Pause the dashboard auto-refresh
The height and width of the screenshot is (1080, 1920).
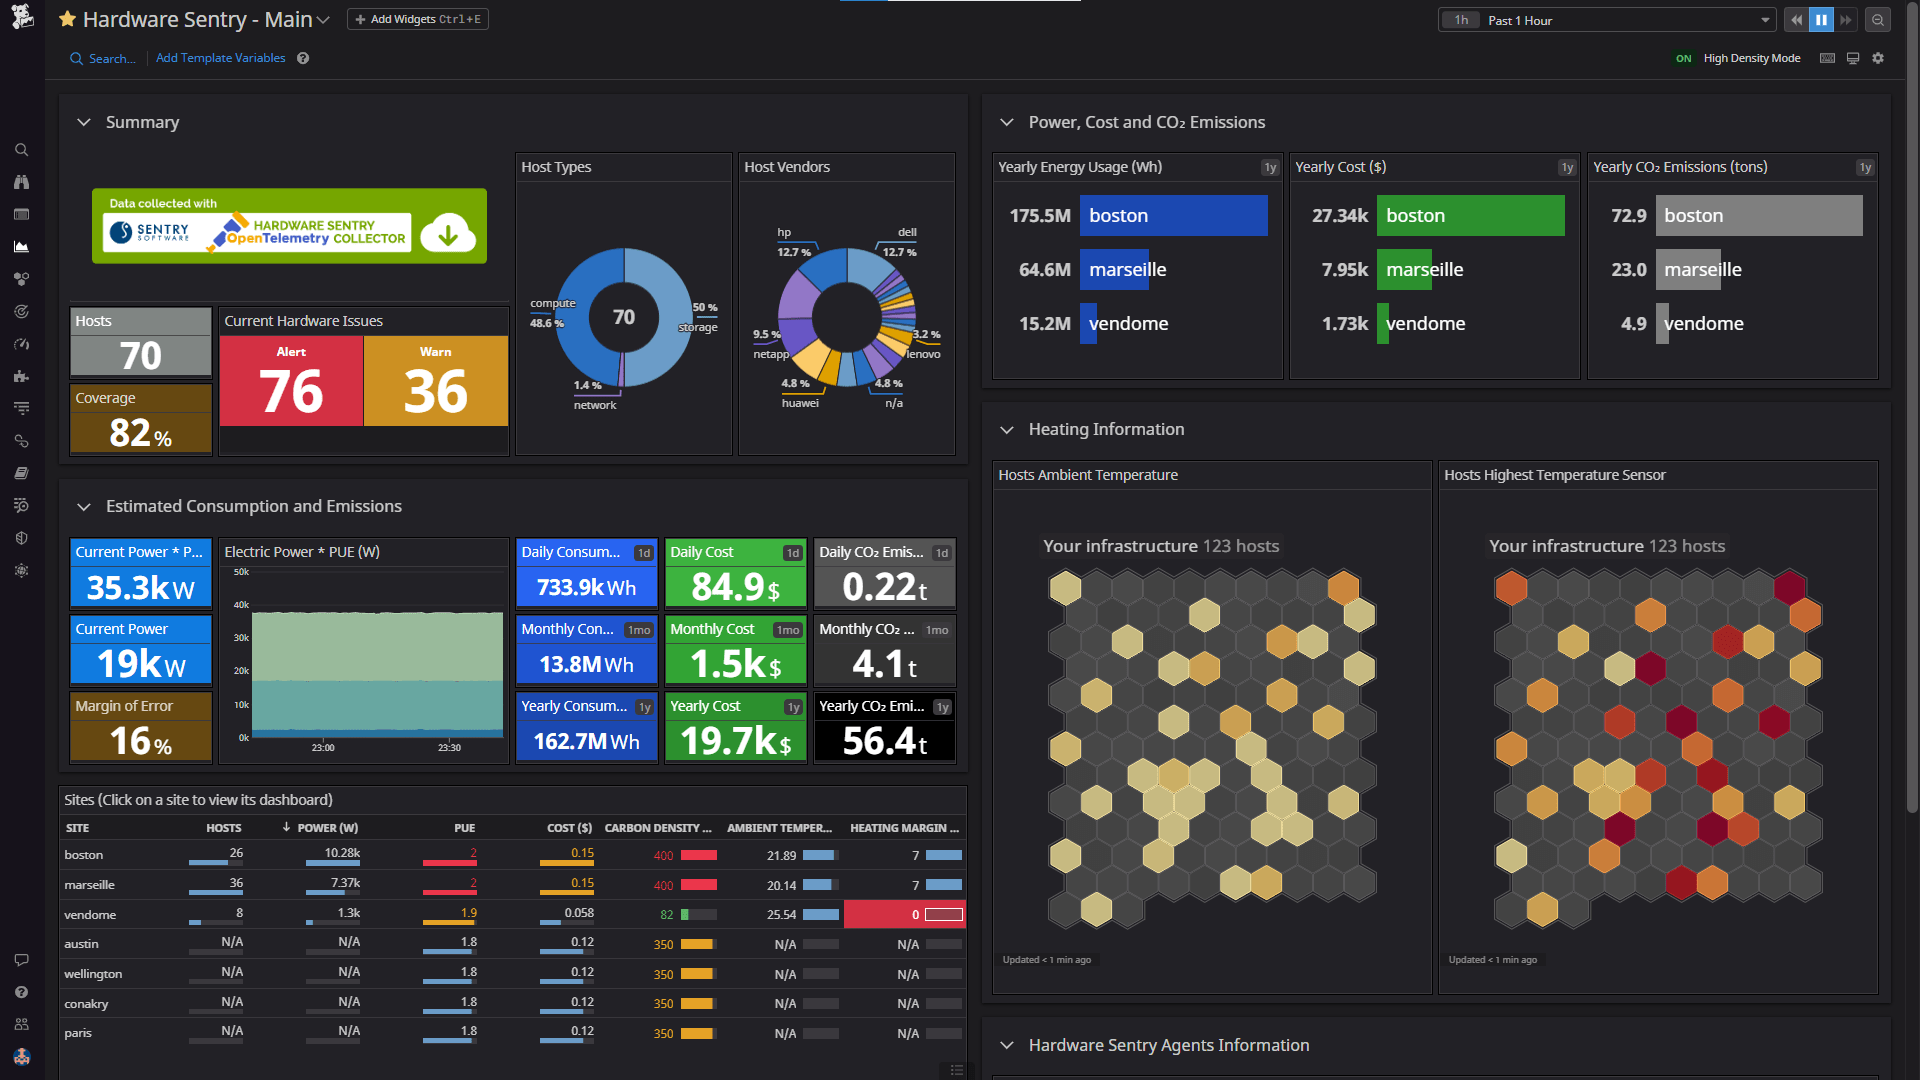1821,19
